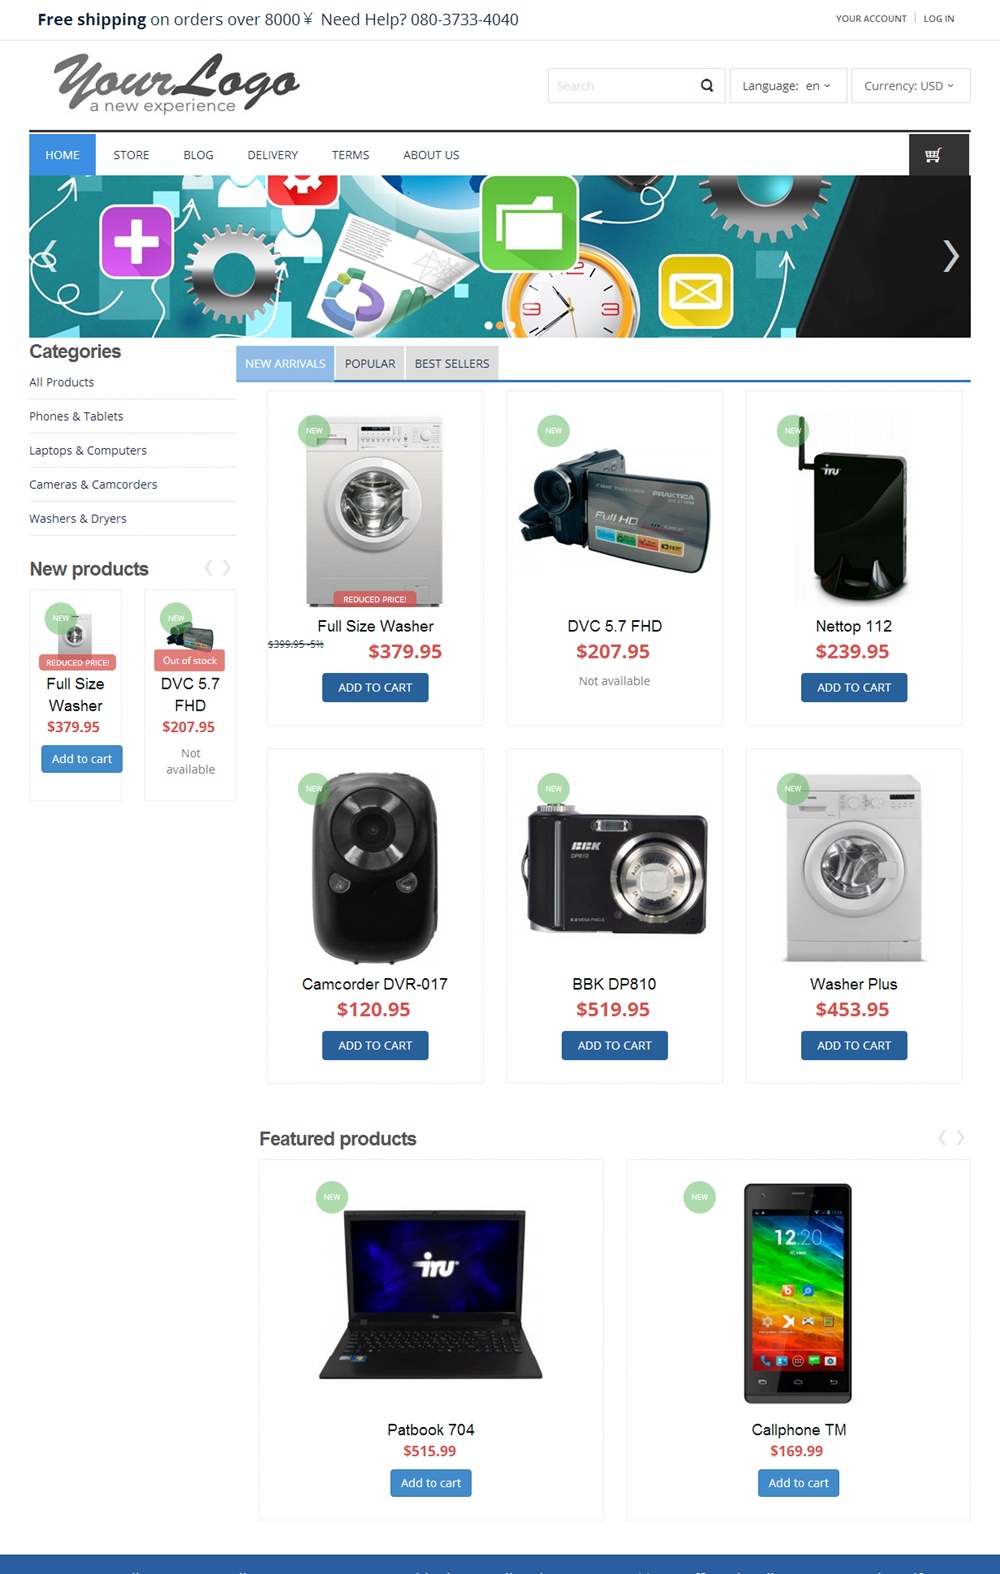This screenshot has width=1000, height=1574.
Task: Add Patbook 704 to cart
Action: point(431,1483)
